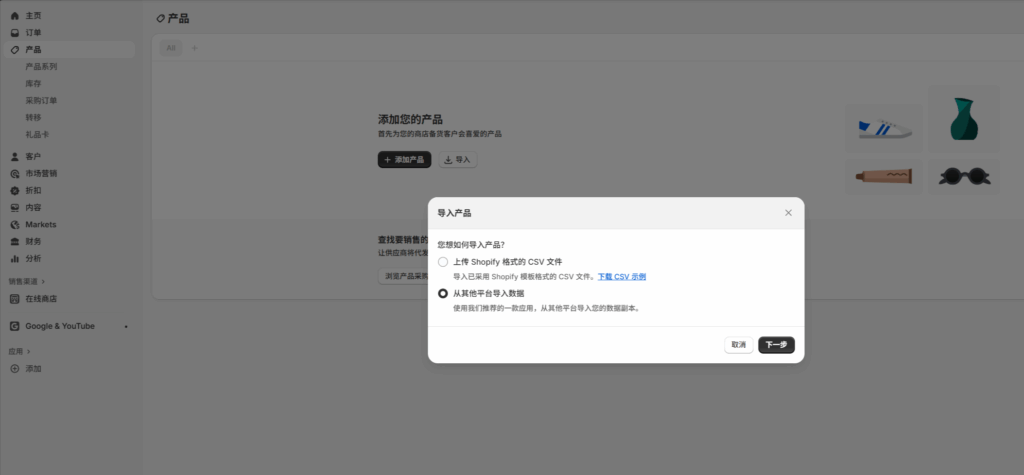
Task: Select 从其他平台导入数据 radio option
Action: point(443,293)
